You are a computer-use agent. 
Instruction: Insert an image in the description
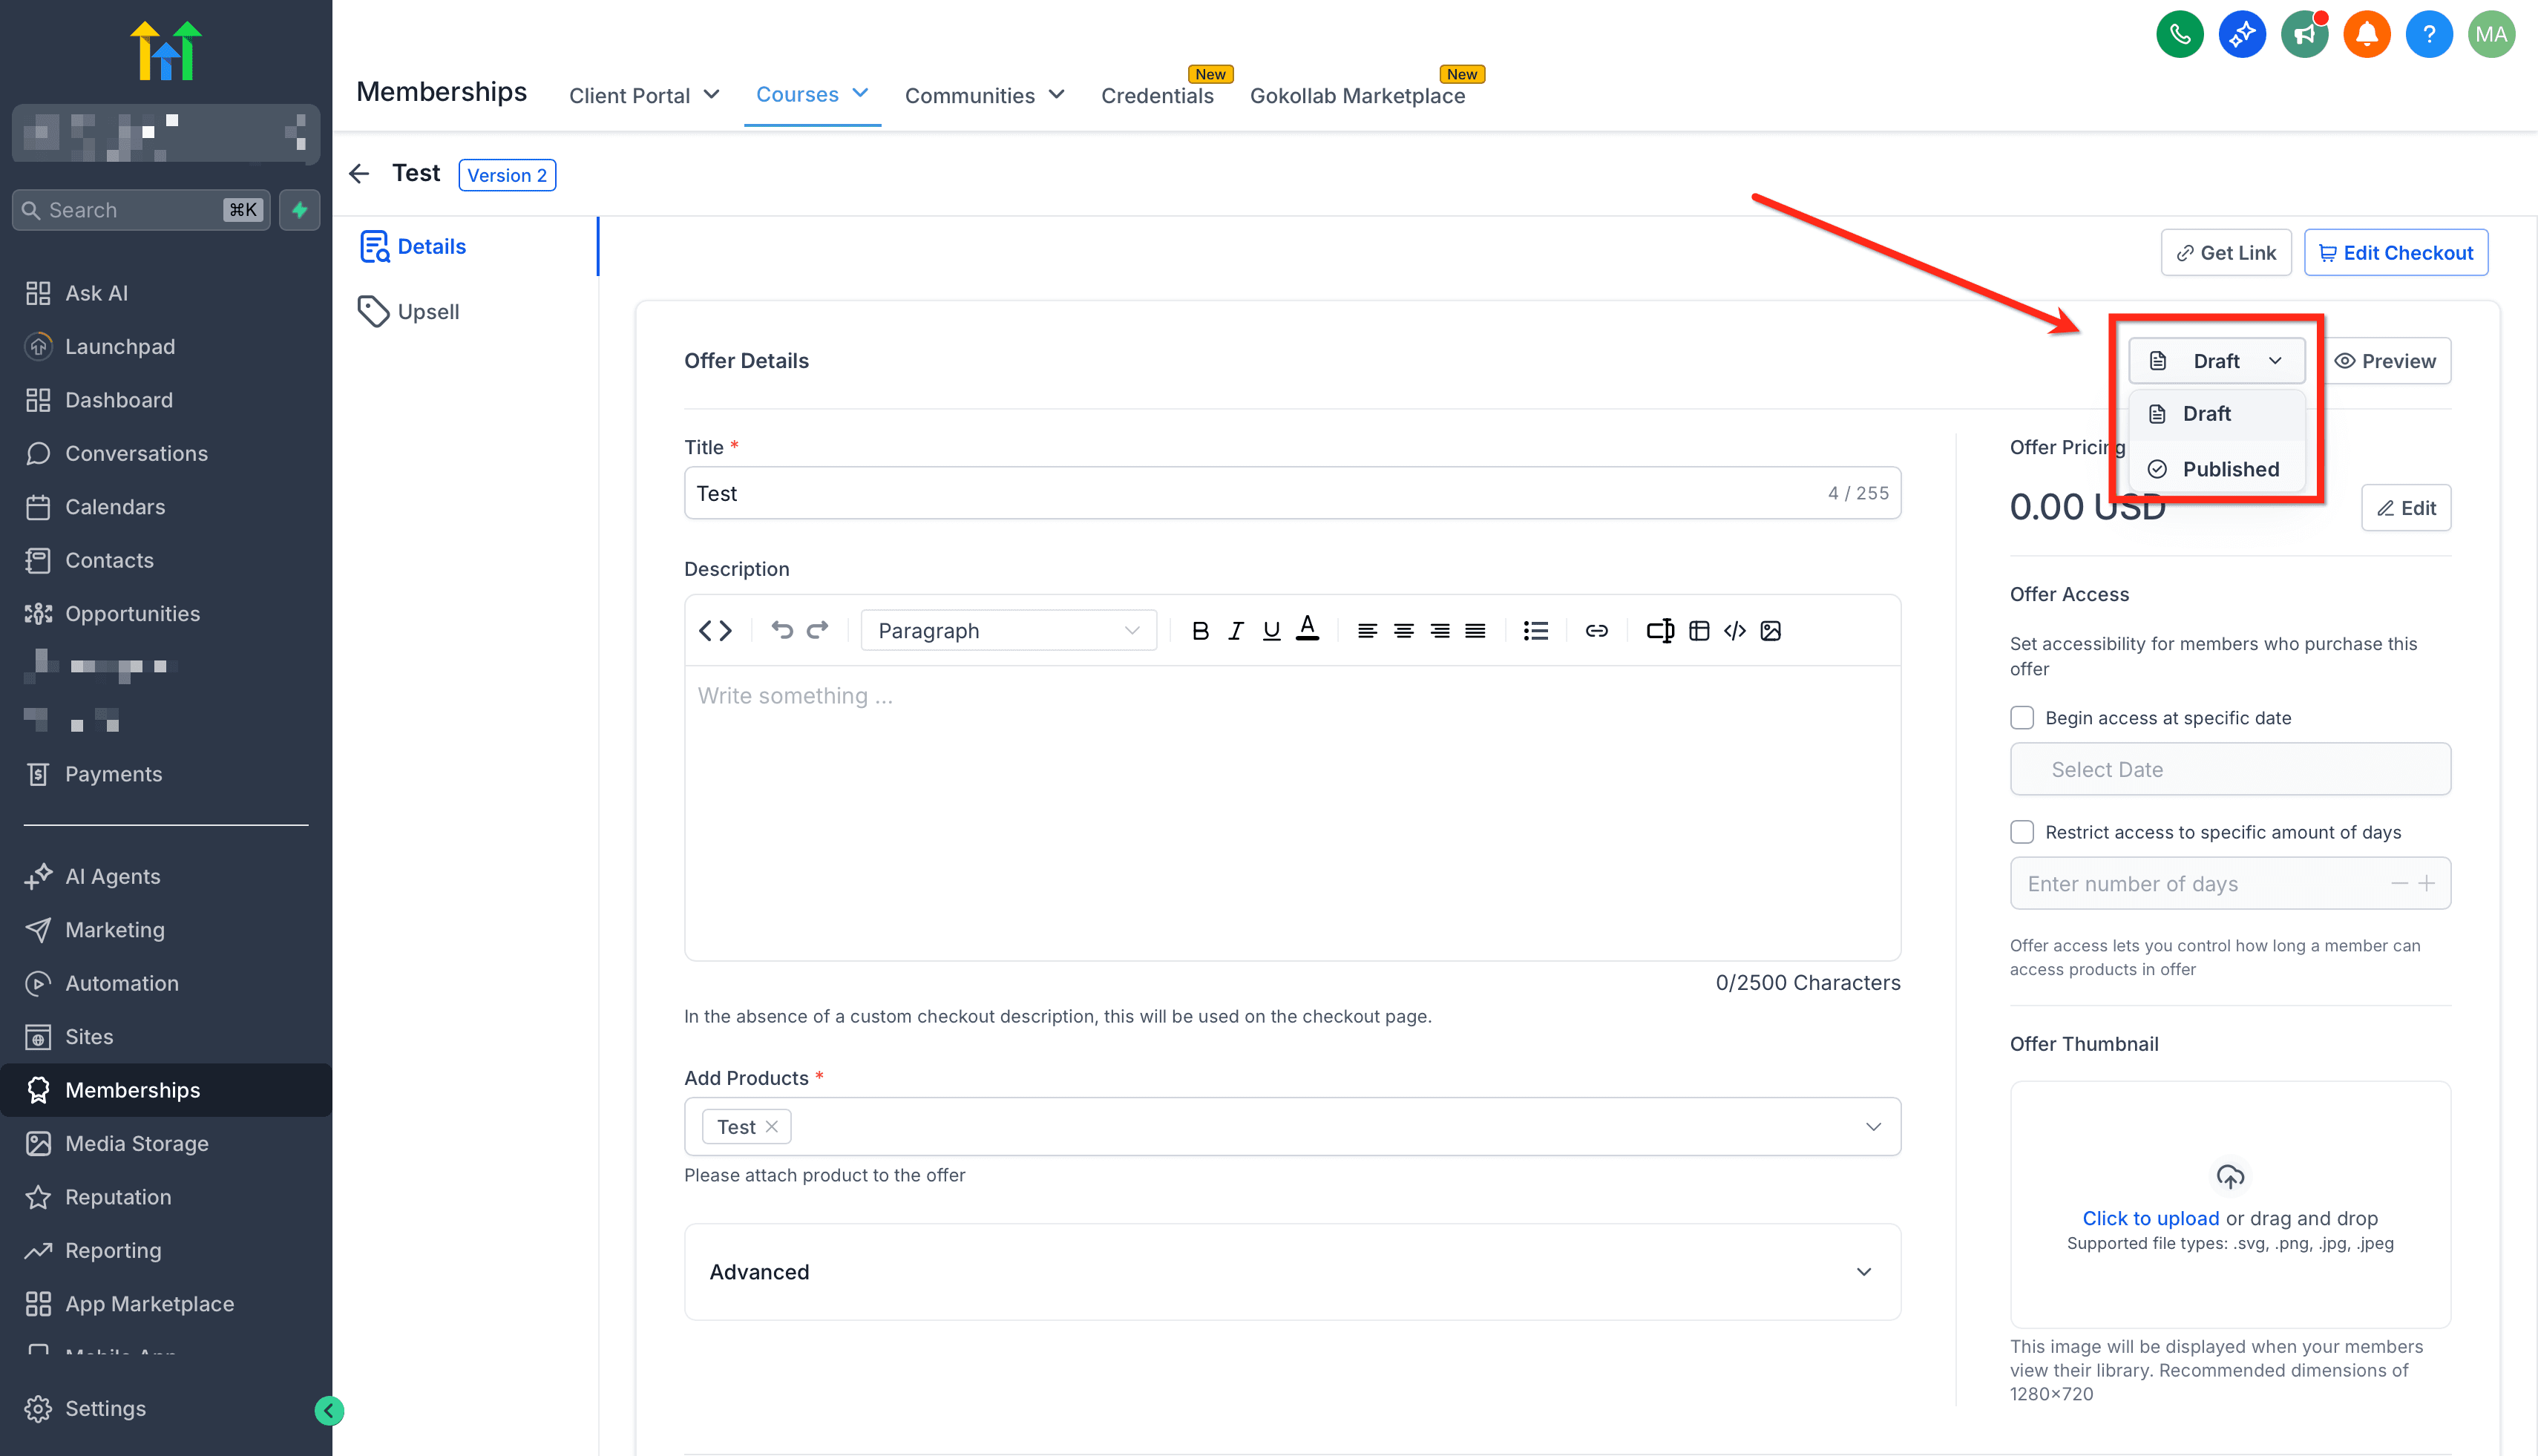click(1770, 631)
